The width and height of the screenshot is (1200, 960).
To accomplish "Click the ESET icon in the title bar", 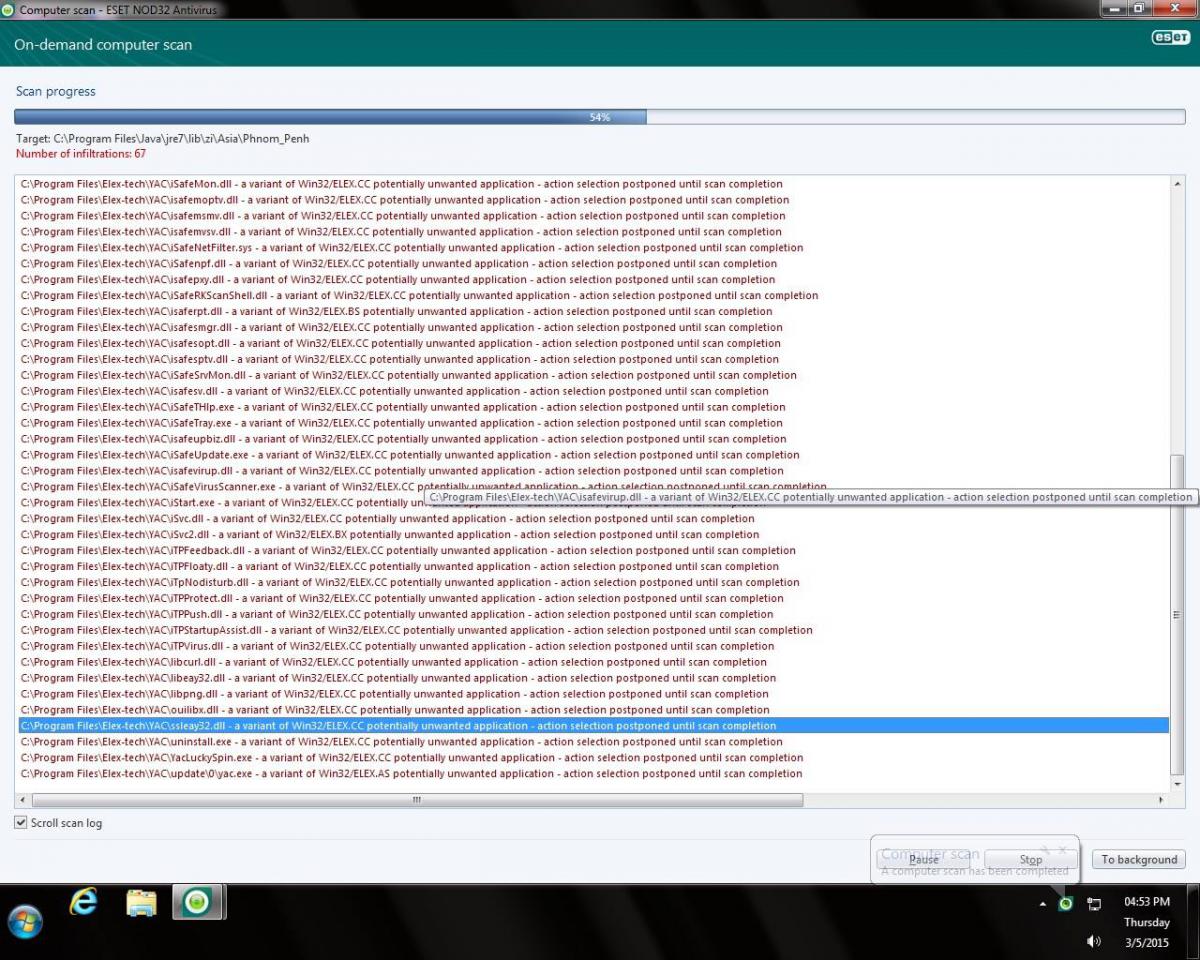I will pyautogui.click(x=8, y=10).
